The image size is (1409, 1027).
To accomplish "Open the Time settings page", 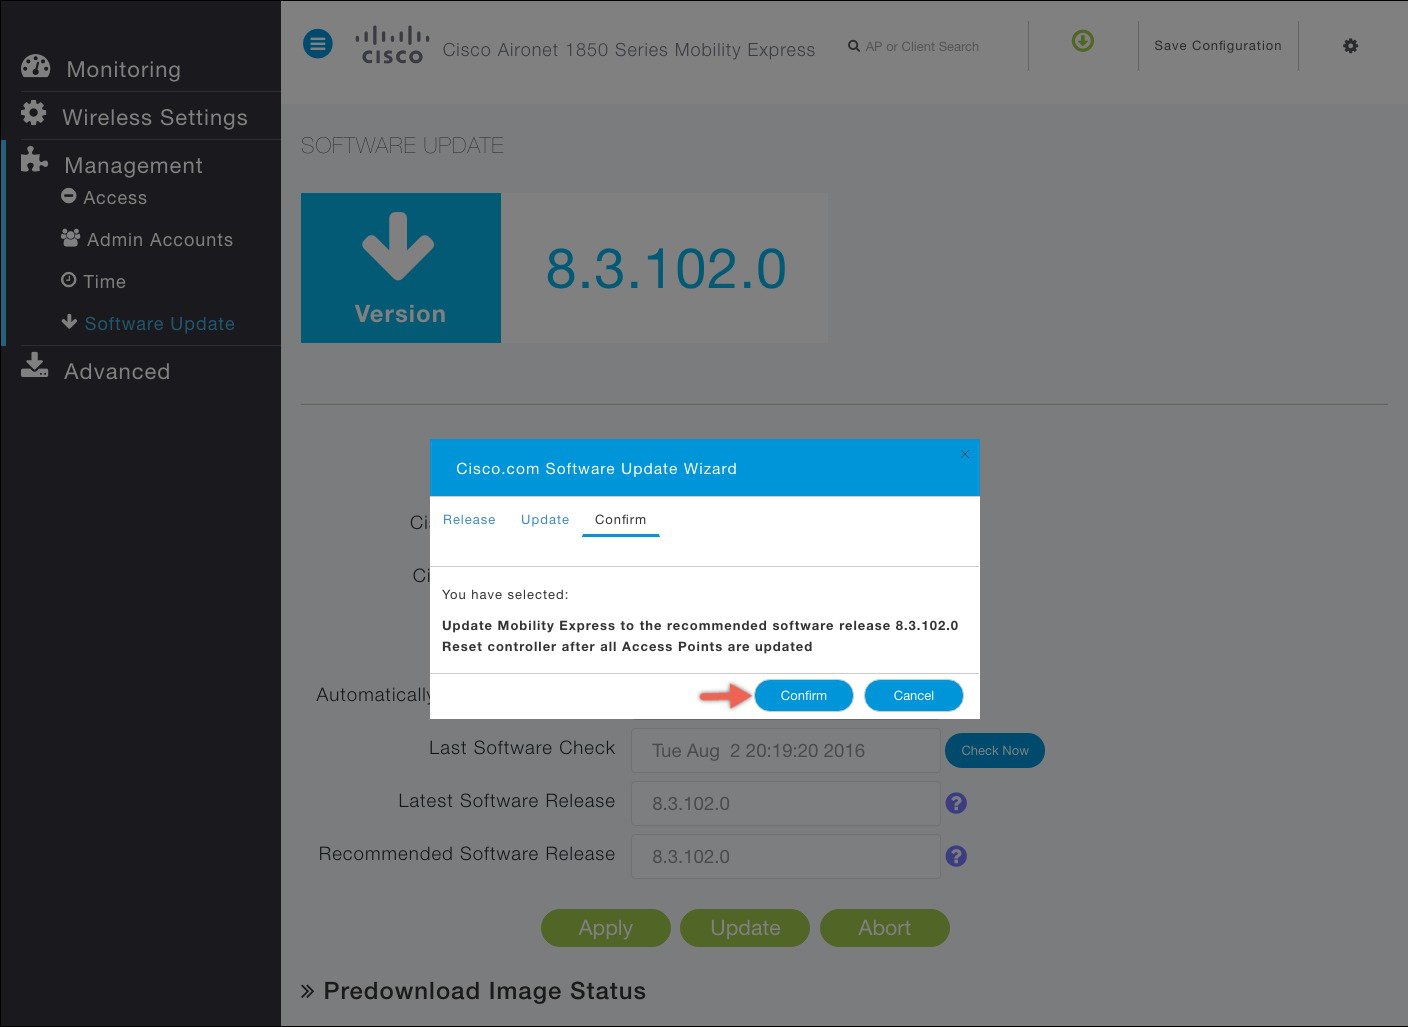I will [105, 282].
